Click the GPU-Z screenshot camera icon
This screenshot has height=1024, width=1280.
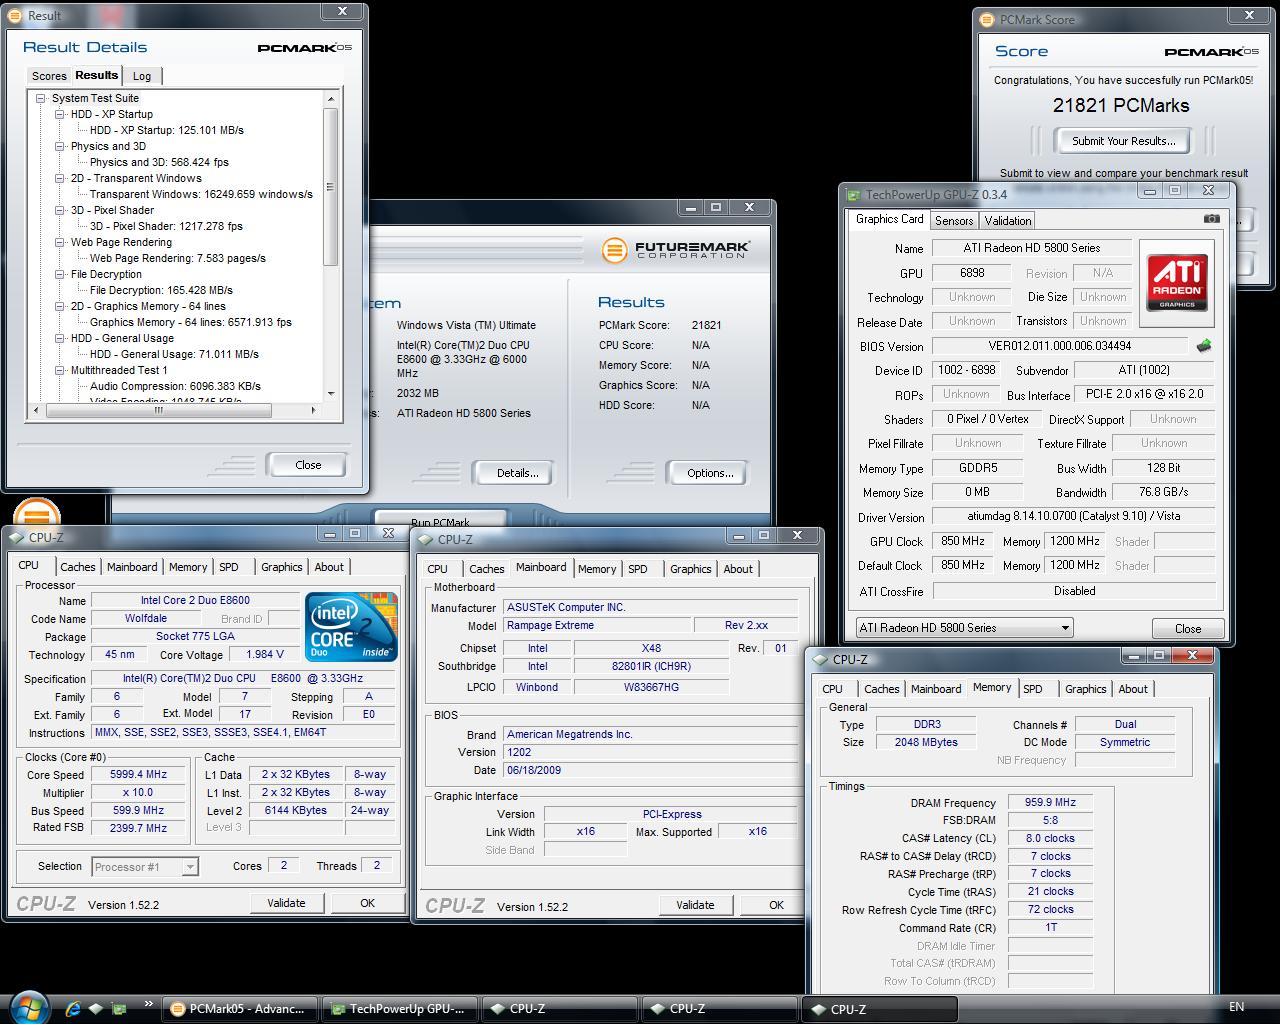(1211, 218)
